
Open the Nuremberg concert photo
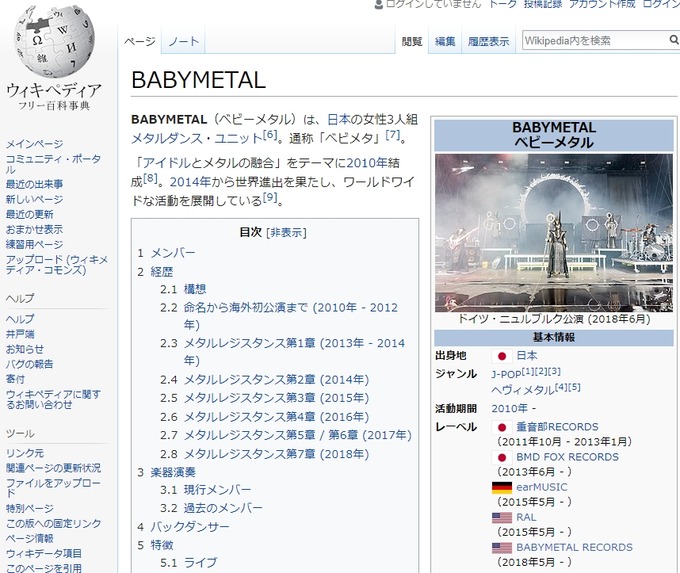pos(554,233)
